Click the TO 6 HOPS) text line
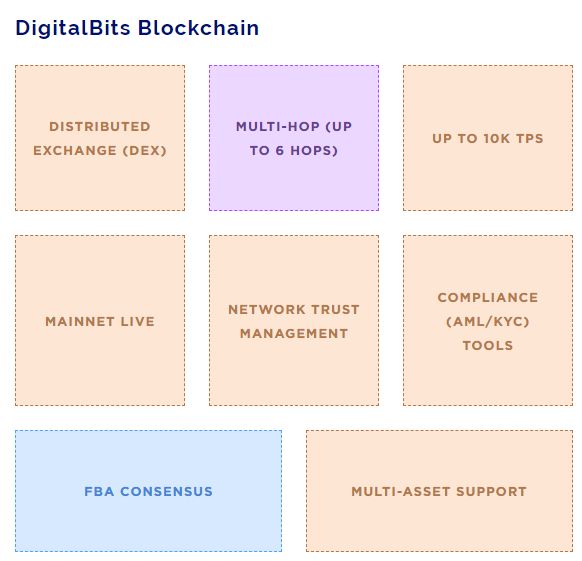Screen dimensions: 582x561 (294, 150)
